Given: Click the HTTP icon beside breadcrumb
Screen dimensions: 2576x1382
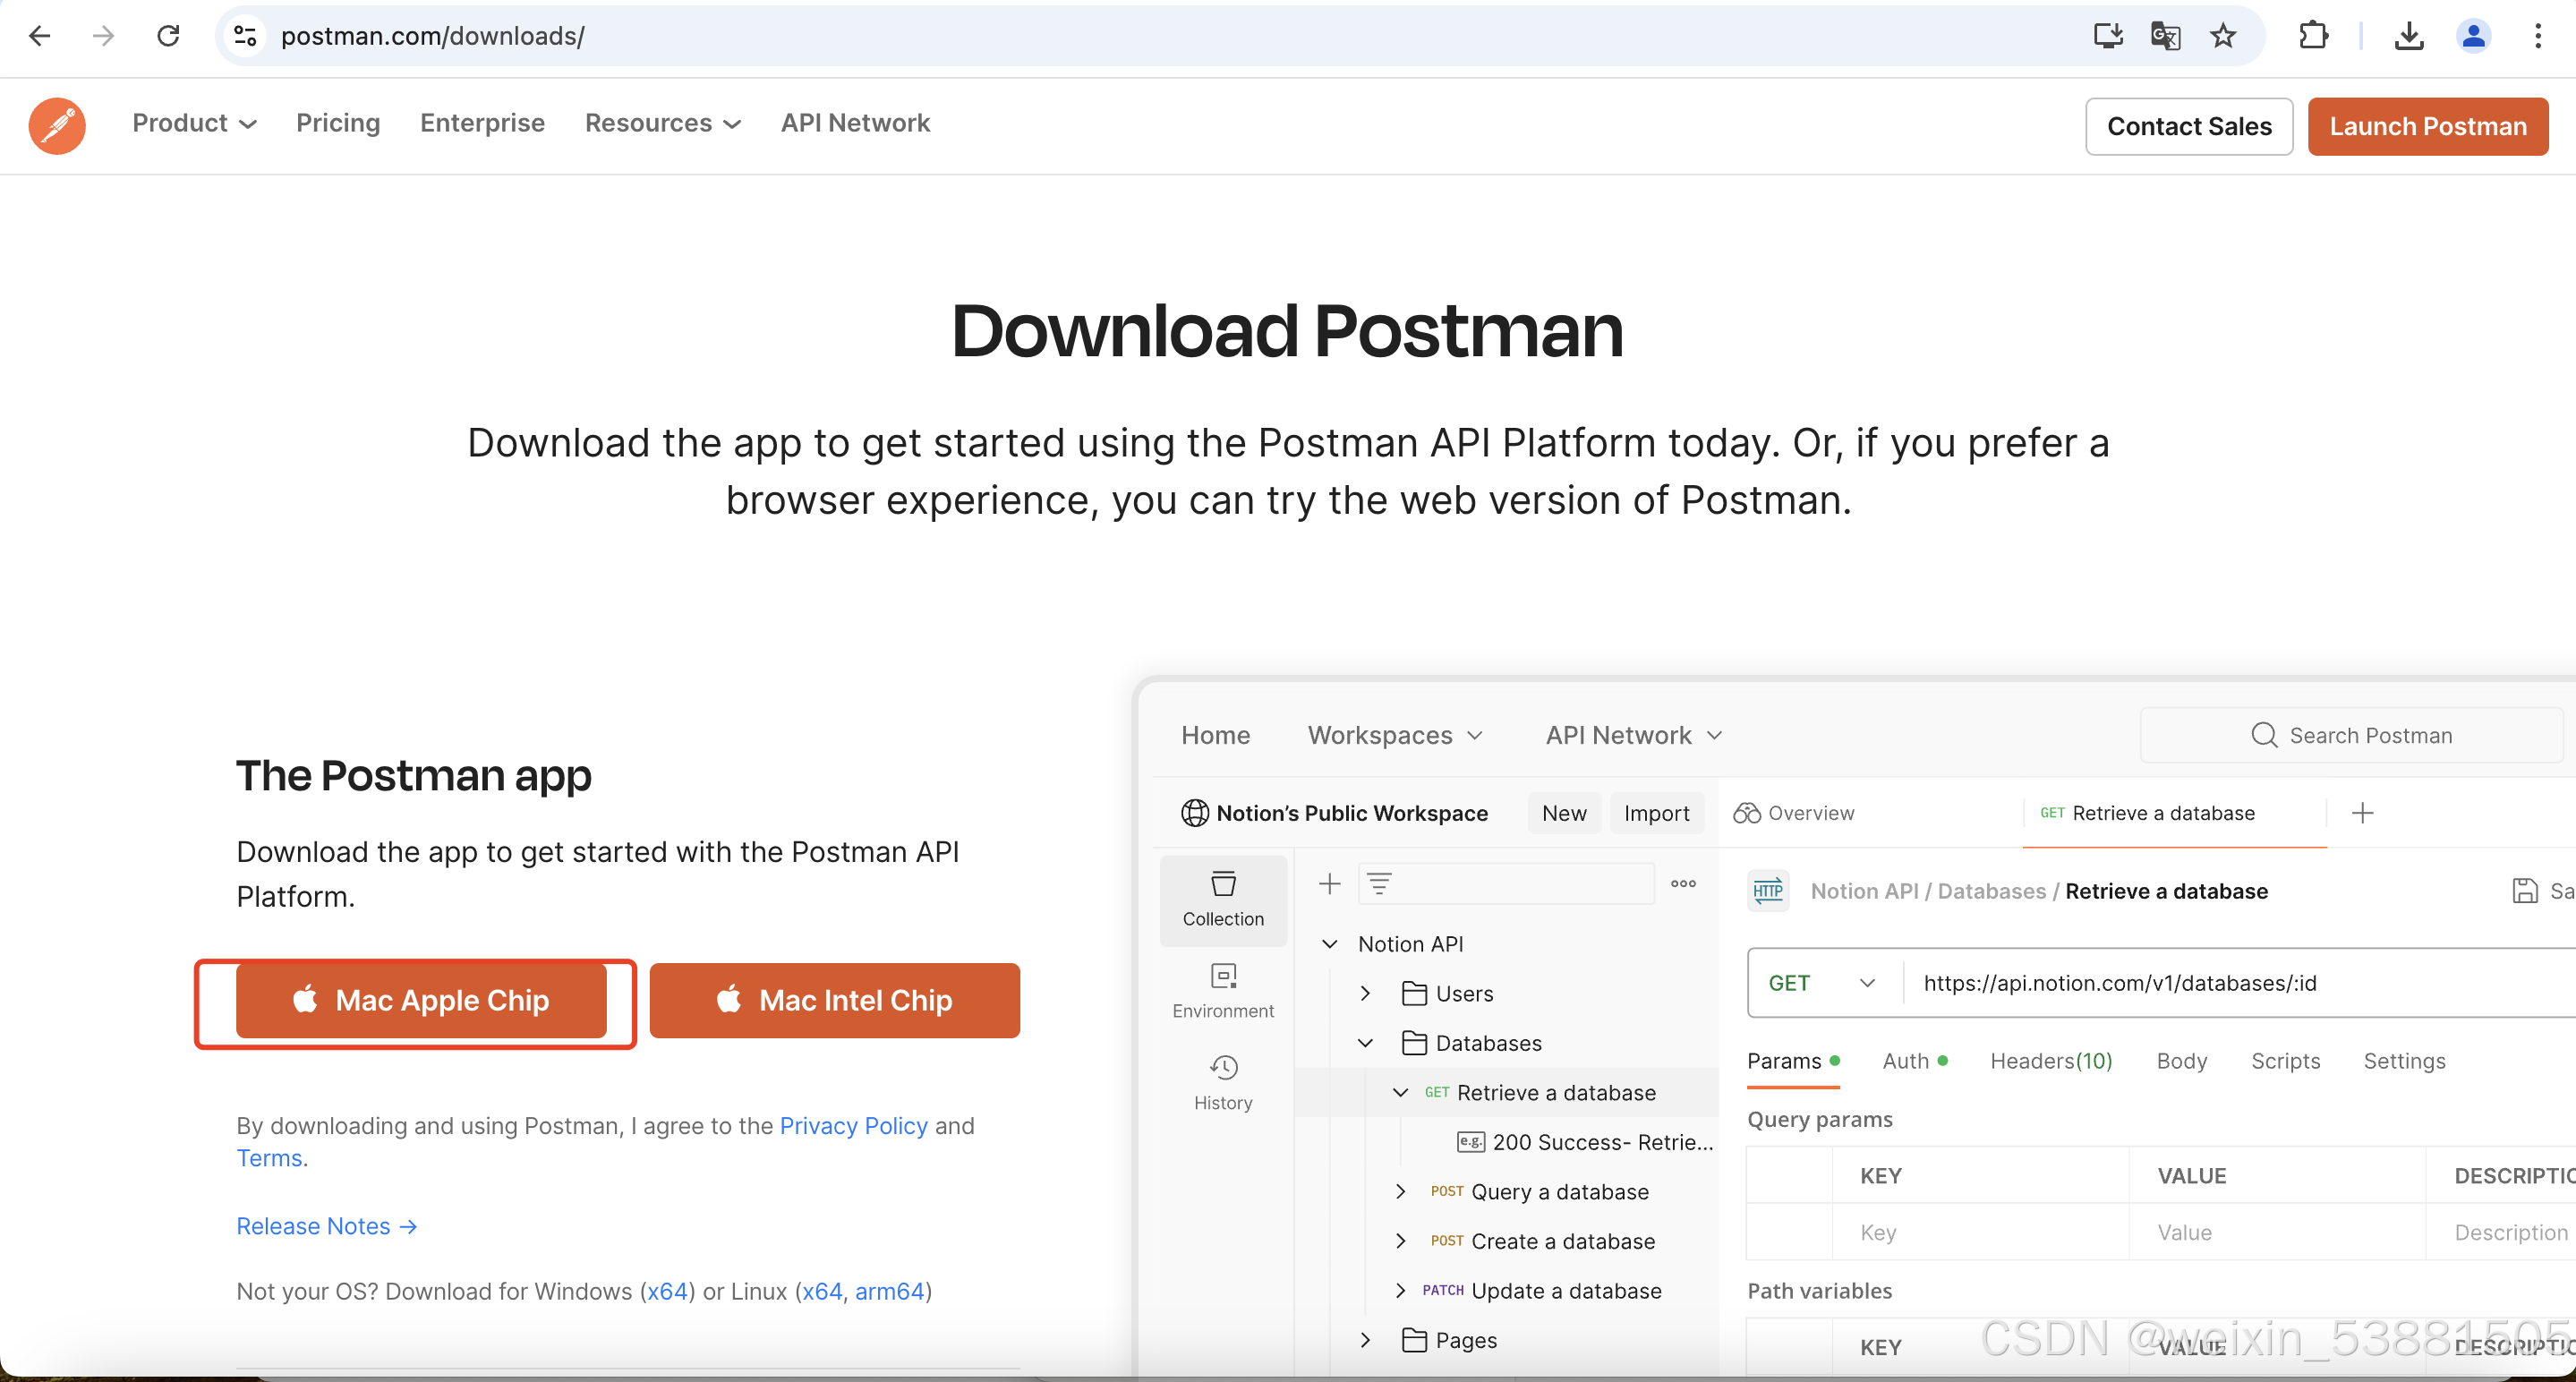Looking at the screenshot, I should pyautogui.click(x=1767, y=890).
